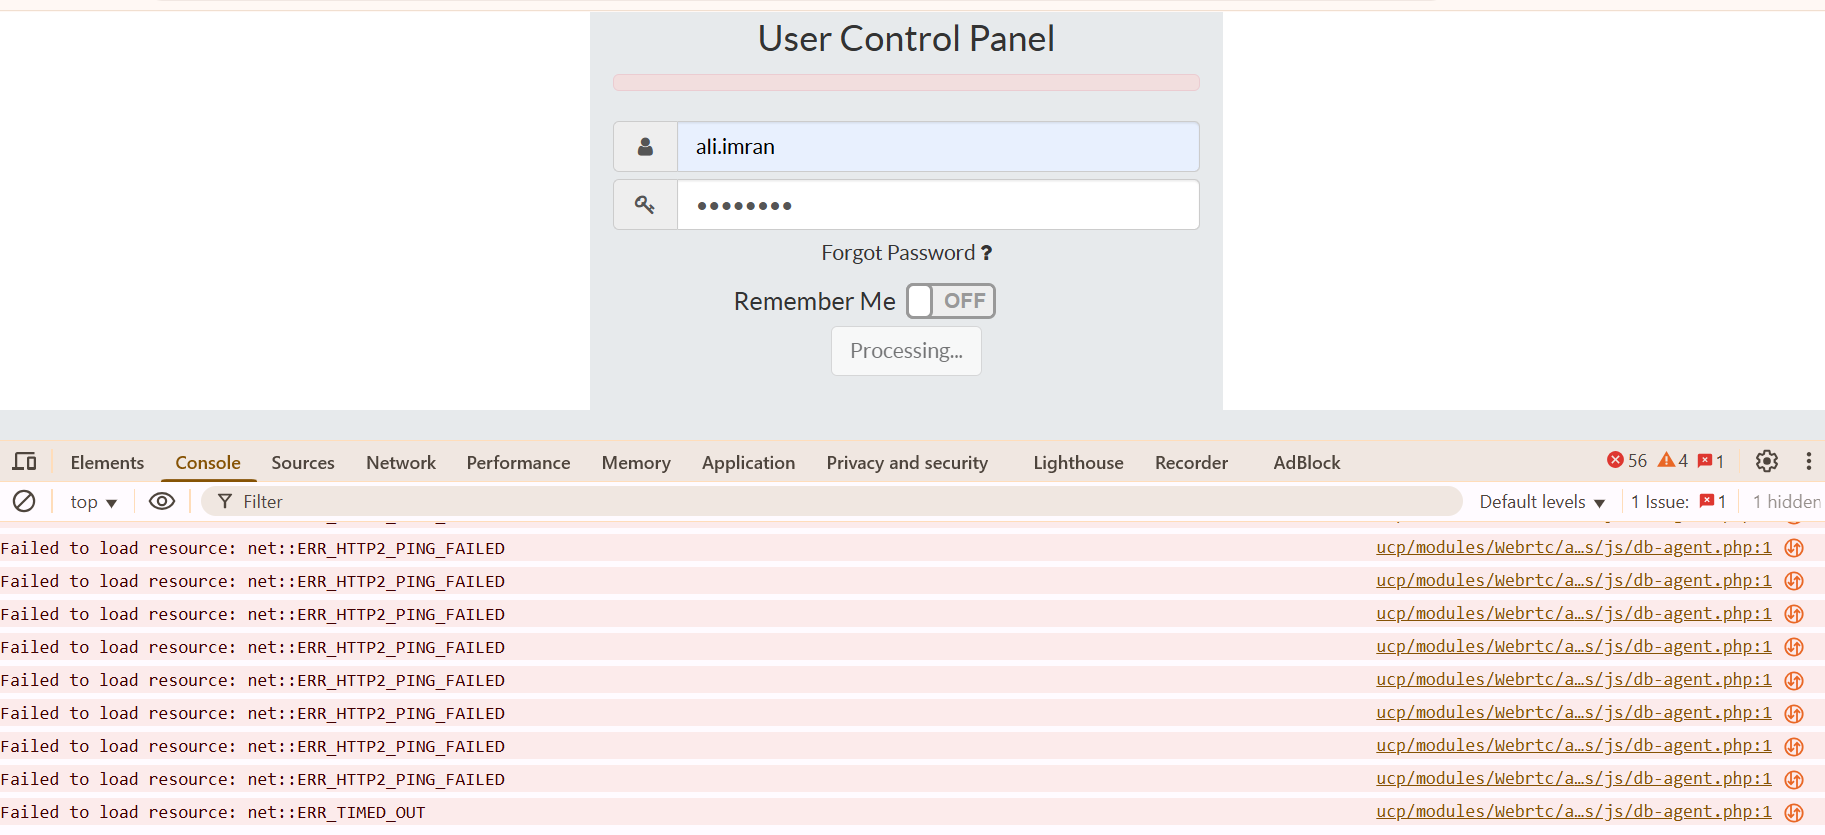Open DevTools settings gear
The height and width of the screenshot is (835, 1825).
tap(1767, 461)
